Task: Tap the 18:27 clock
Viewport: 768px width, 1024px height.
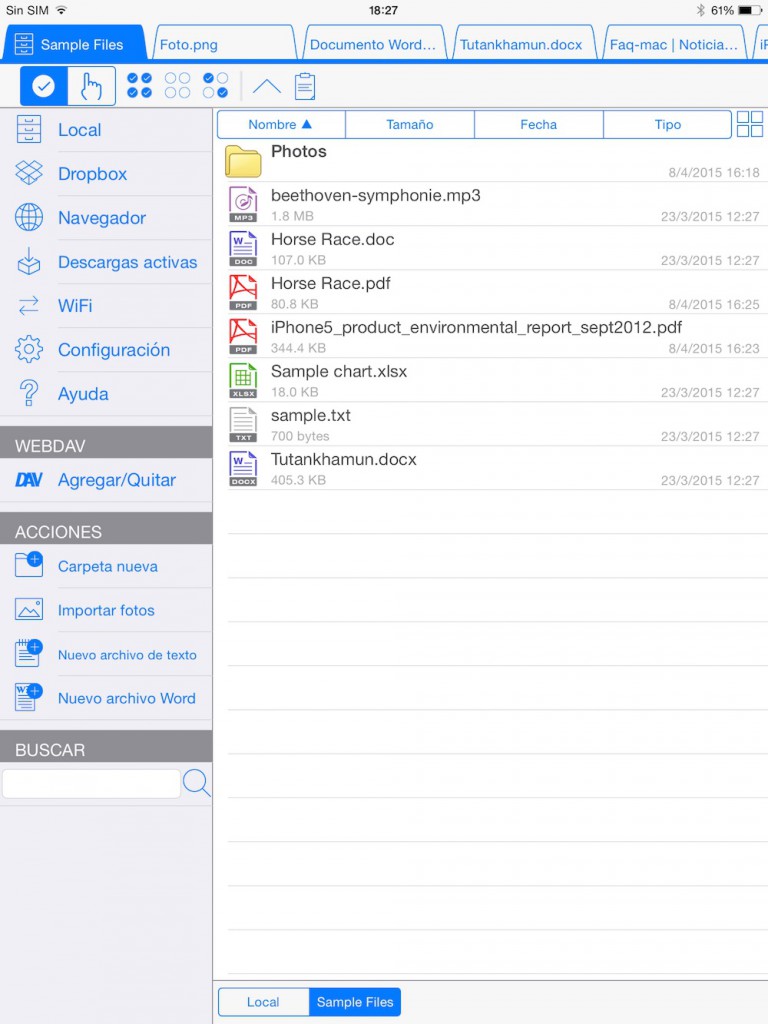Action: [x=383, y=10]
